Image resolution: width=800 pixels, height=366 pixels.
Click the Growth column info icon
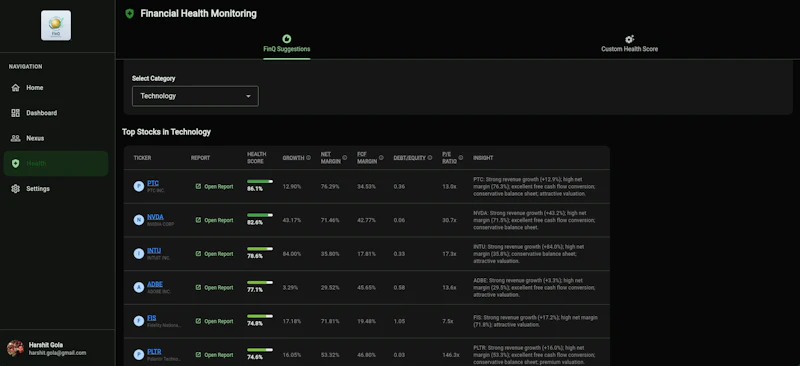click(x=308, y=158)
